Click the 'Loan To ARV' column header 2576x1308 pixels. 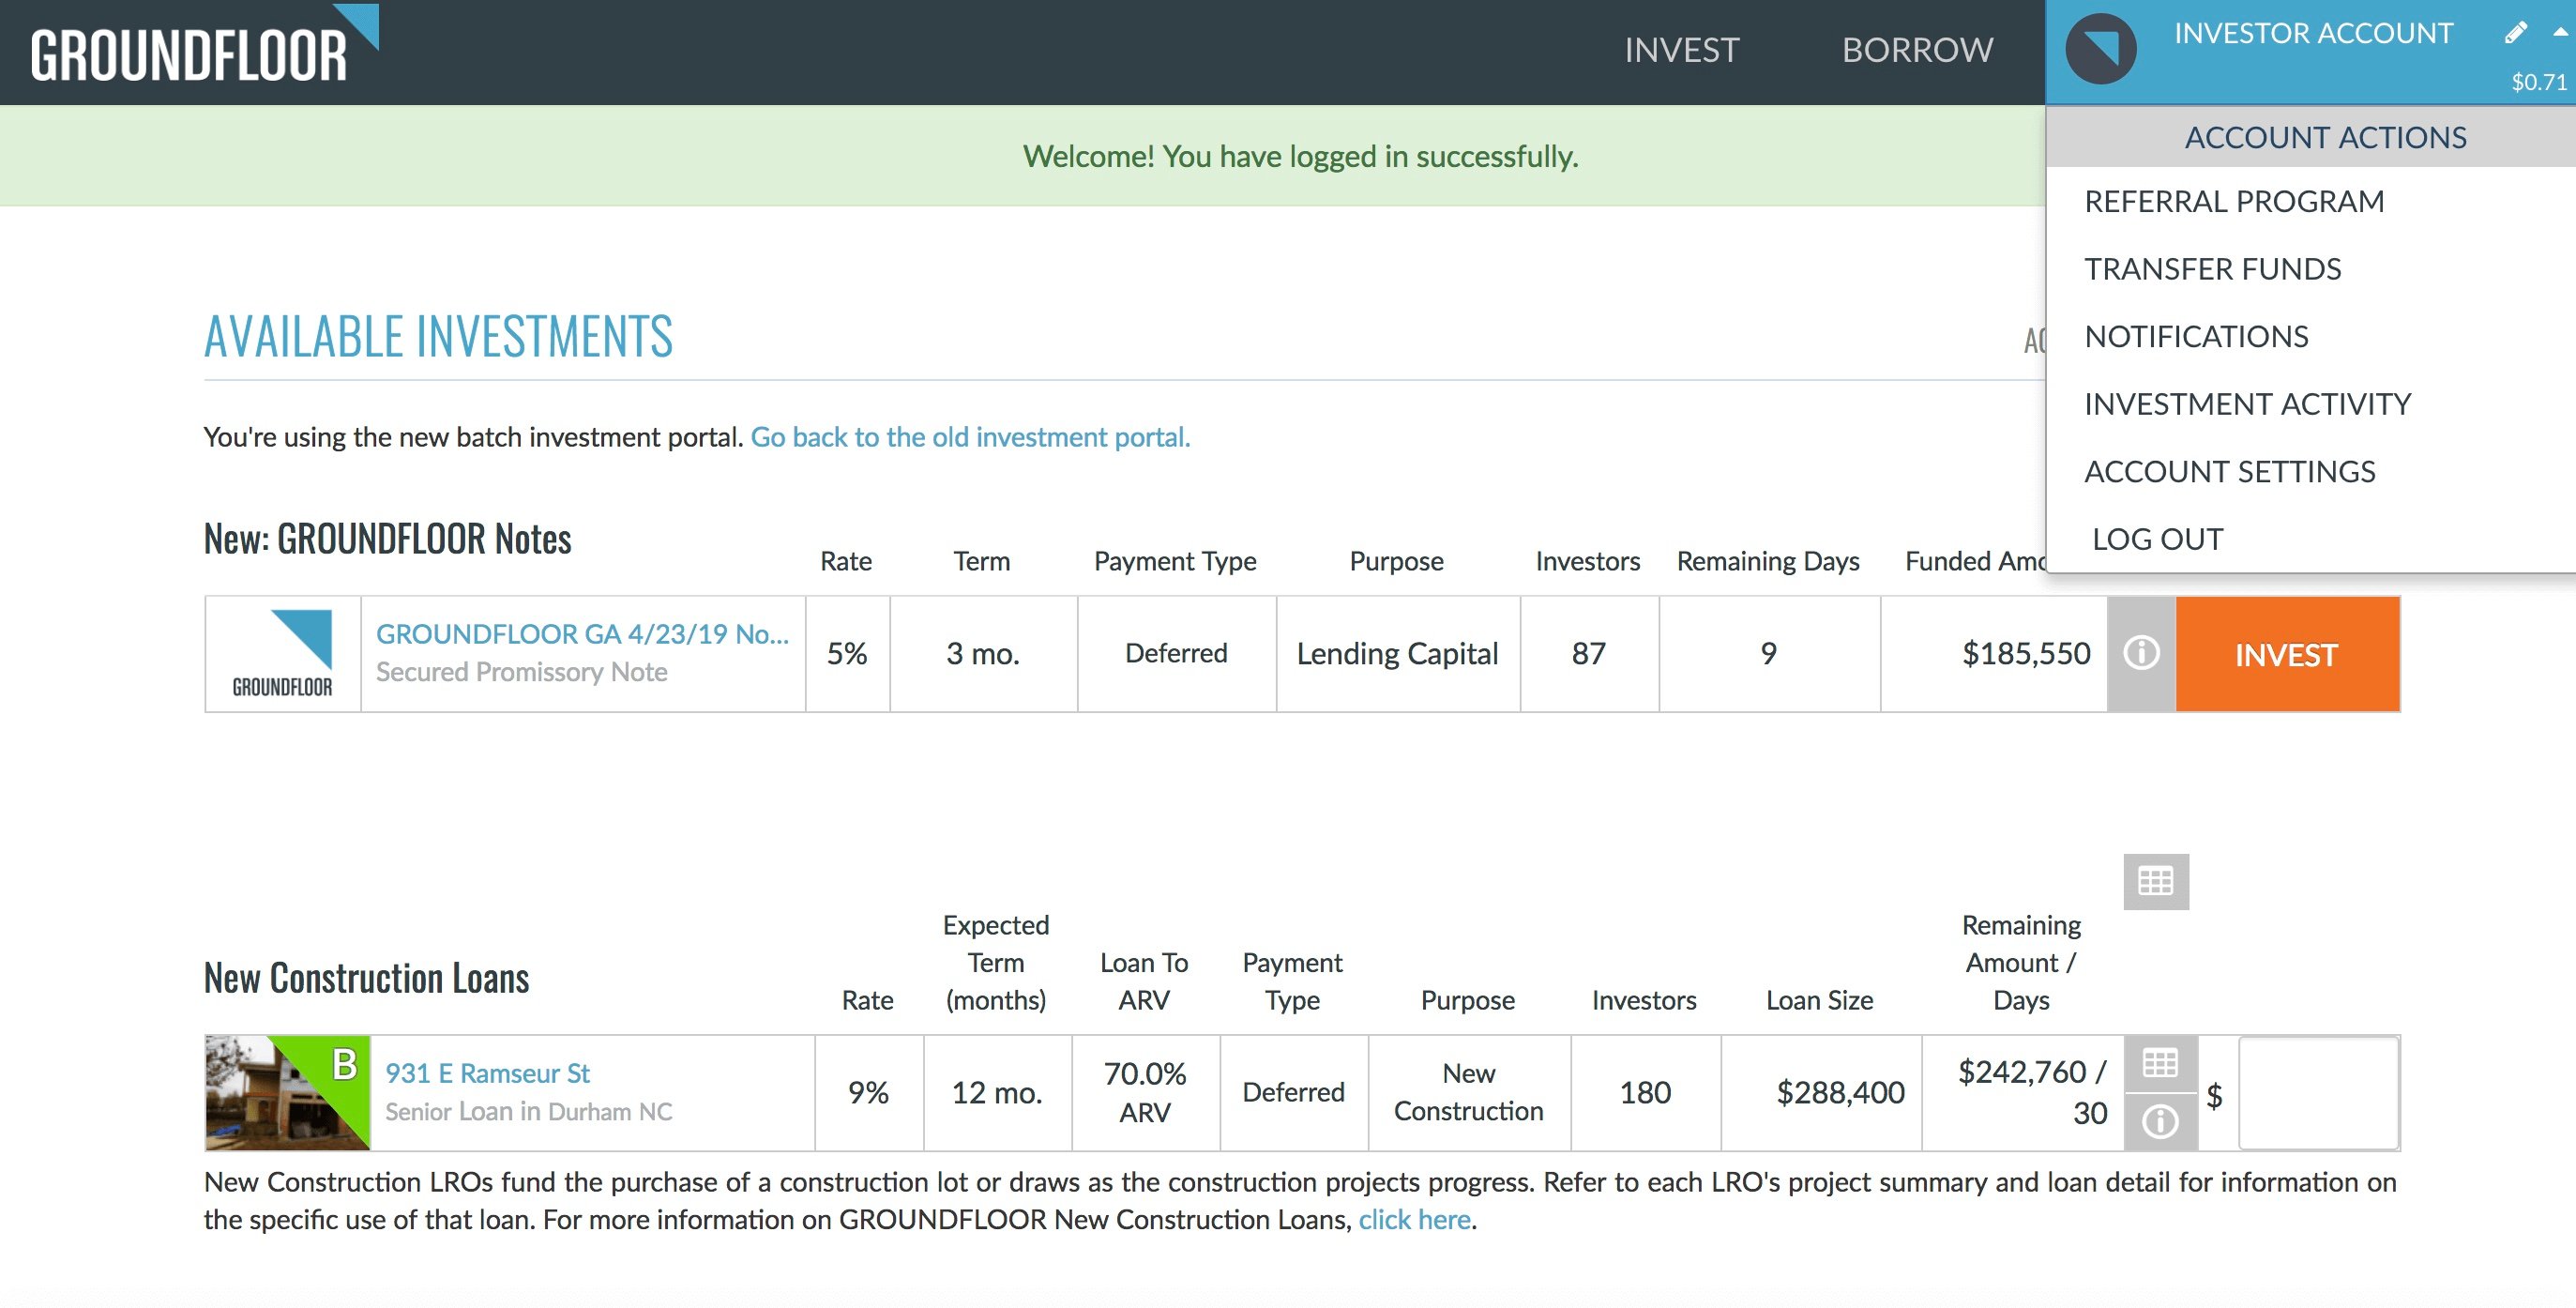[1144, 981]
